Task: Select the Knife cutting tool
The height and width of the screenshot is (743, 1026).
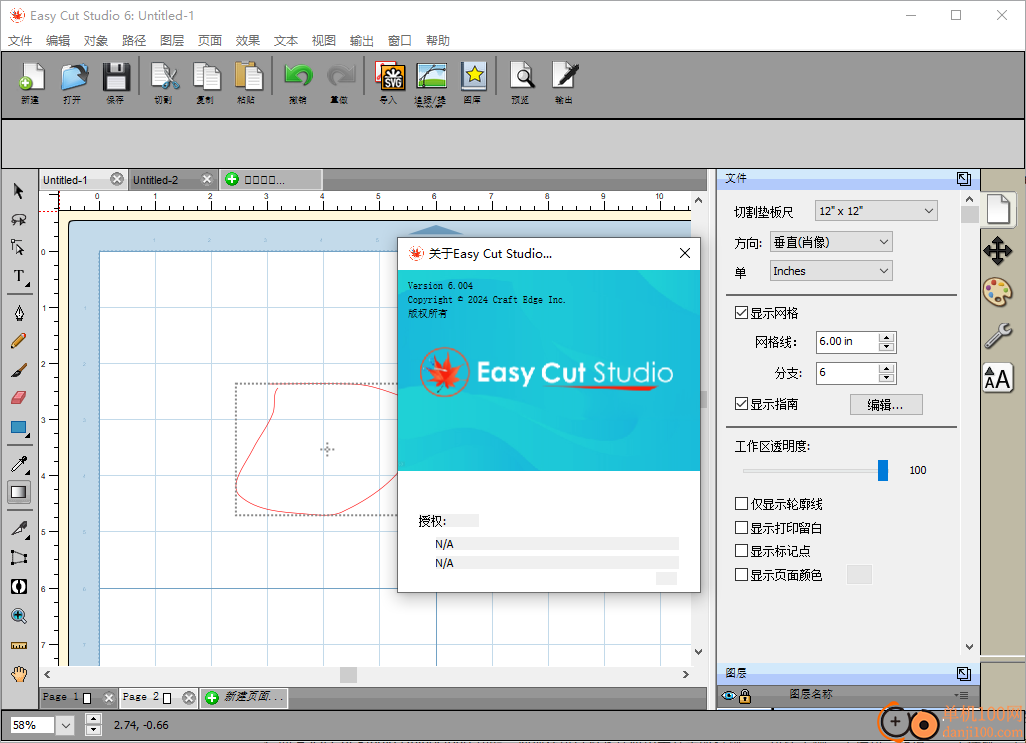Action: (x=19, y=528)
